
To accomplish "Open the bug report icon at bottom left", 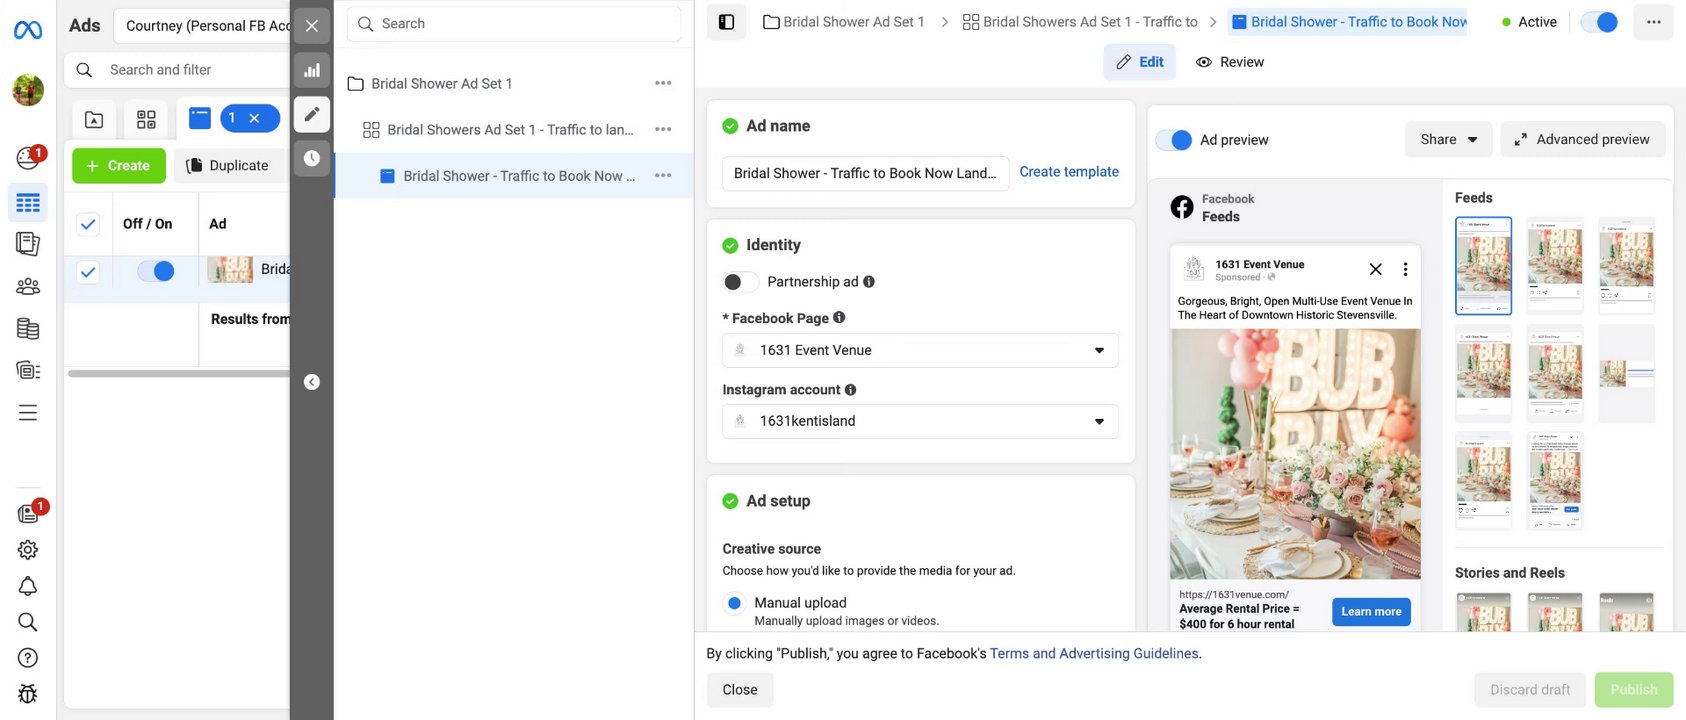I will coord(28,693).
